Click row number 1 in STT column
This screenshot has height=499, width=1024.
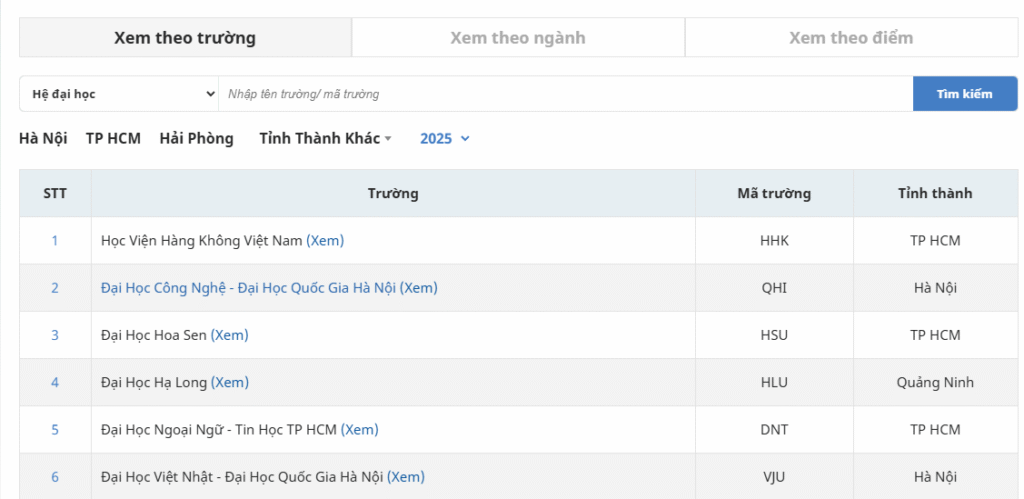pos(55,241)
